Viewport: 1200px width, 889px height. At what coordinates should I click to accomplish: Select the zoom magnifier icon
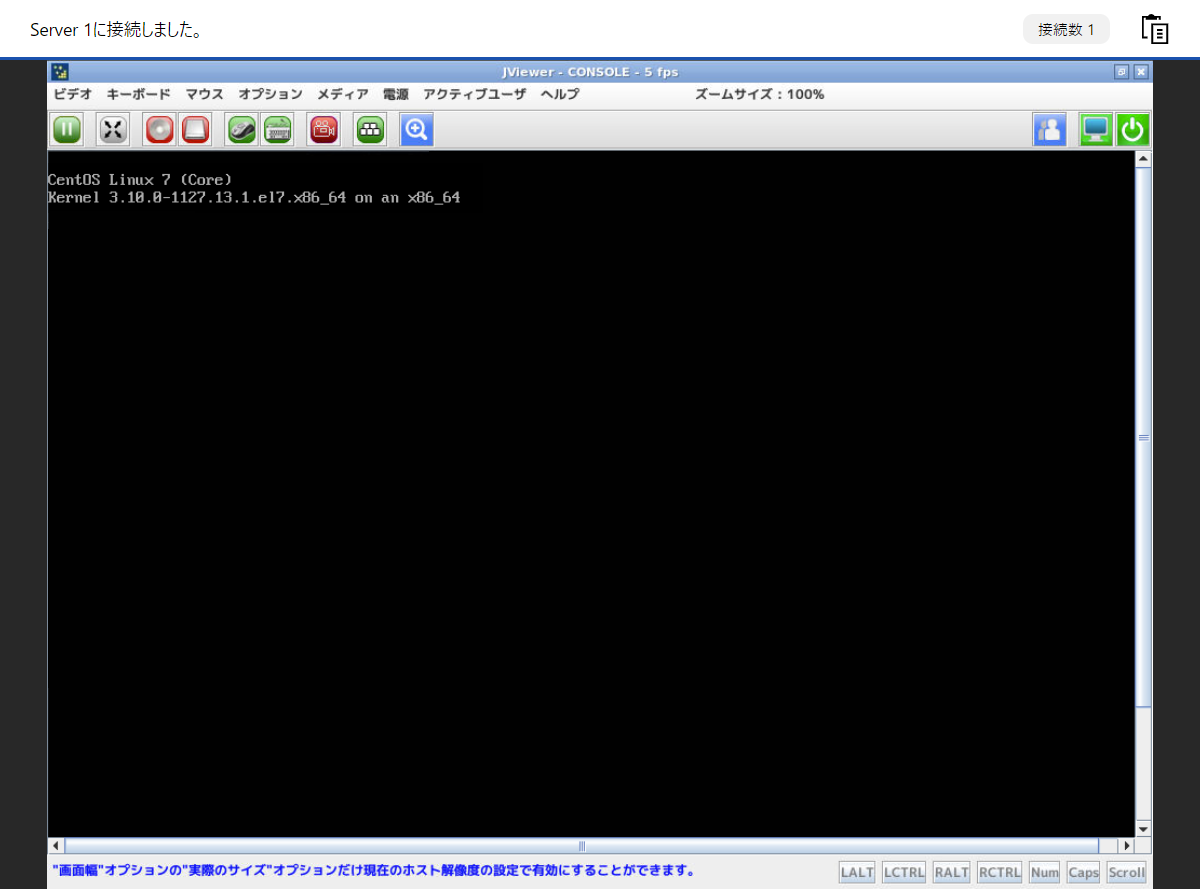click(x=417, y=129)
